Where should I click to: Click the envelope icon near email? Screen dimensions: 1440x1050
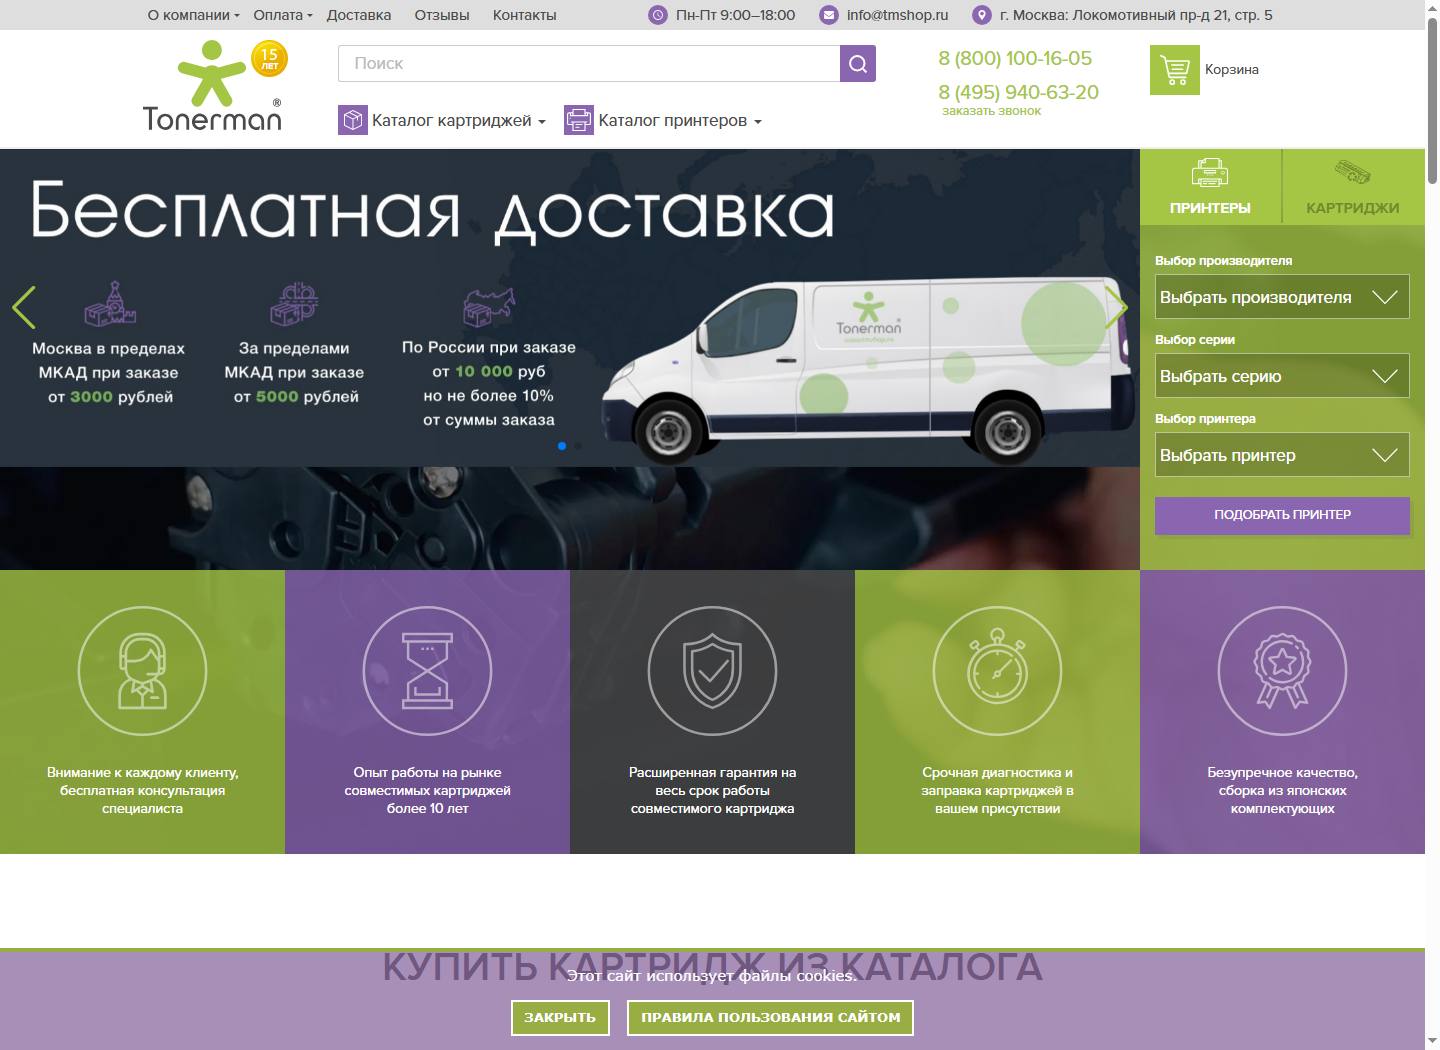click(828, 15)
